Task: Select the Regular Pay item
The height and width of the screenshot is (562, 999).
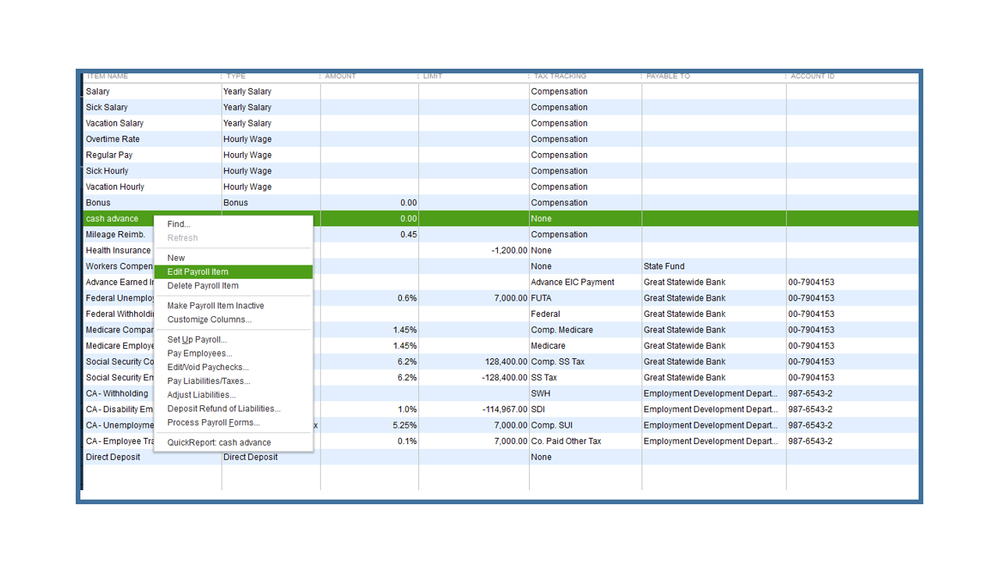Action: pyautogui.click(x=109, y=155)
